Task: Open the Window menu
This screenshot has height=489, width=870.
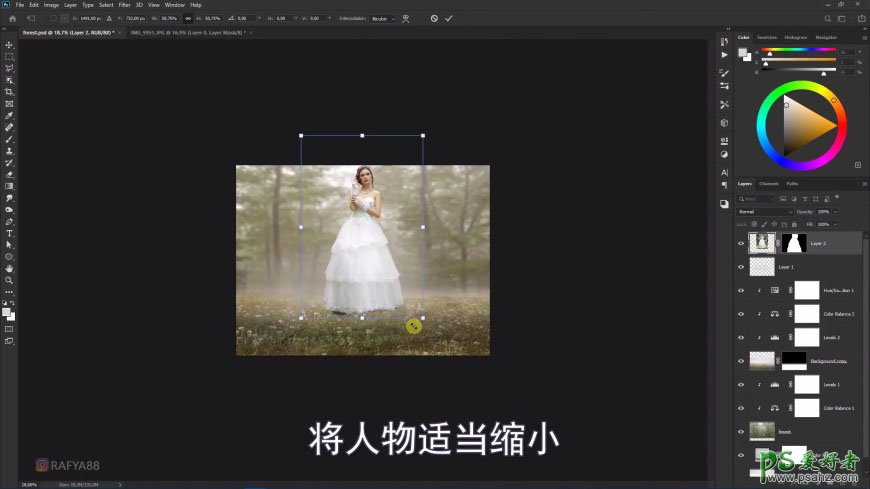Action: (175, 4)
